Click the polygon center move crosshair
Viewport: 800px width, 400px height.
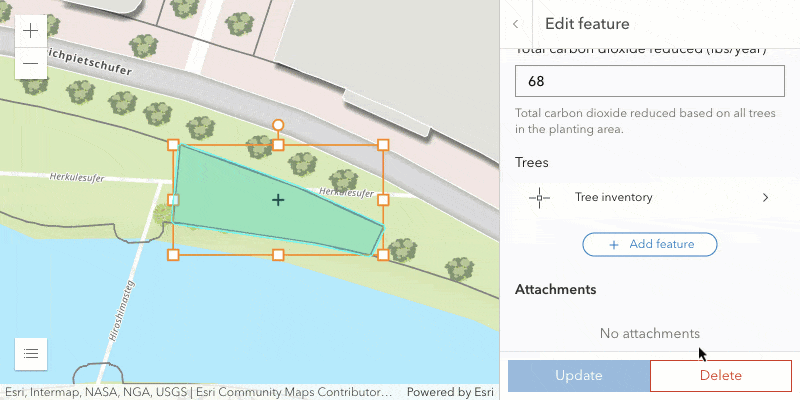[x=278, y=200]
